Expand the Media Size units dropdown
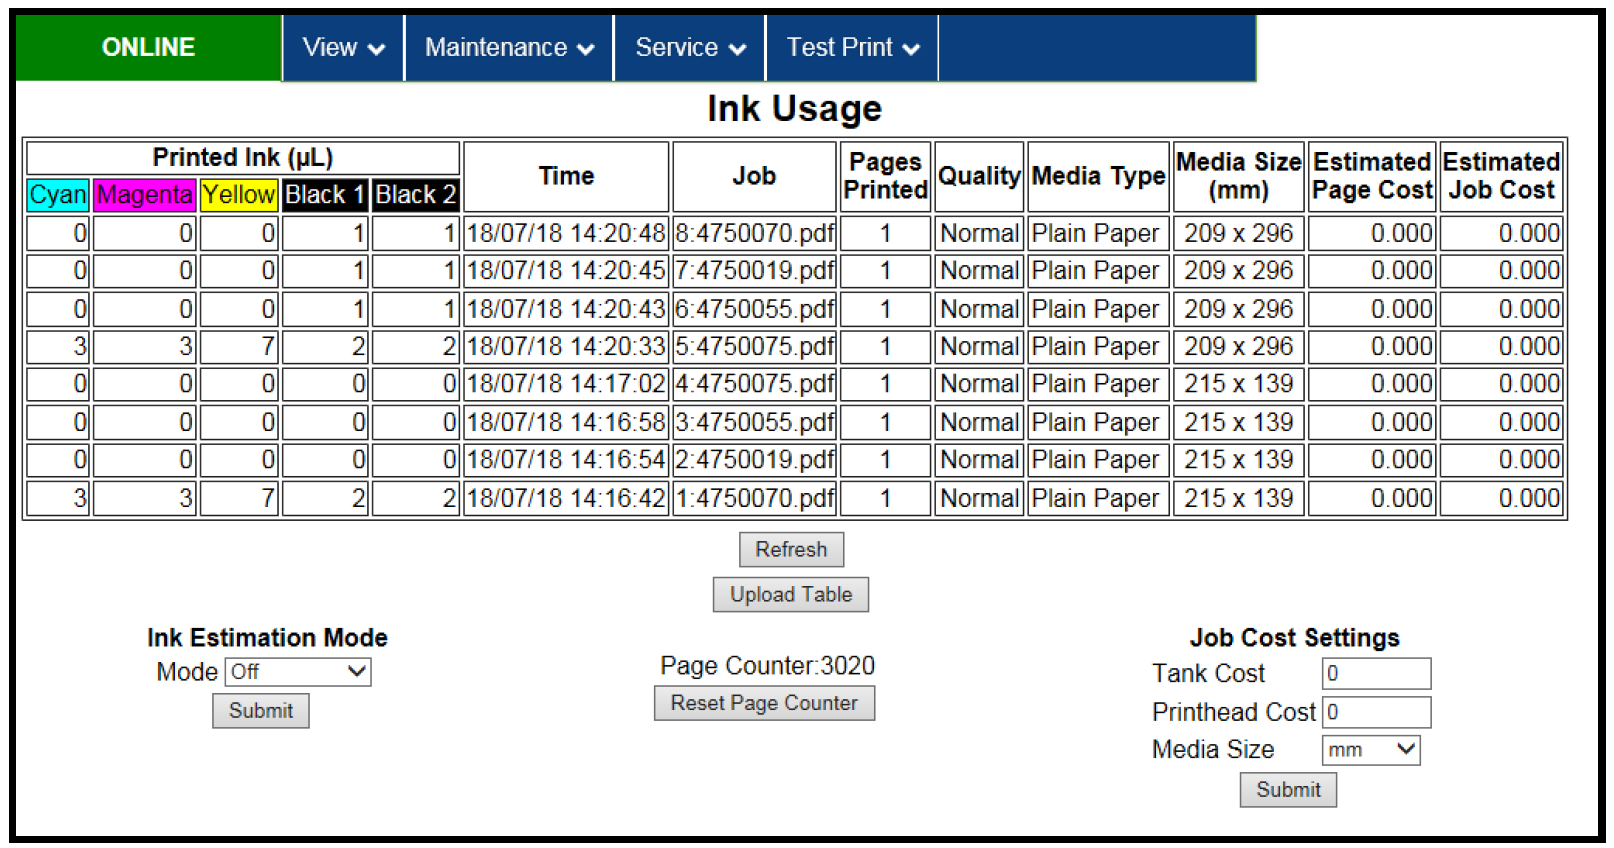This screenshot has width=1614, height=848. (x=1371, y=750)
